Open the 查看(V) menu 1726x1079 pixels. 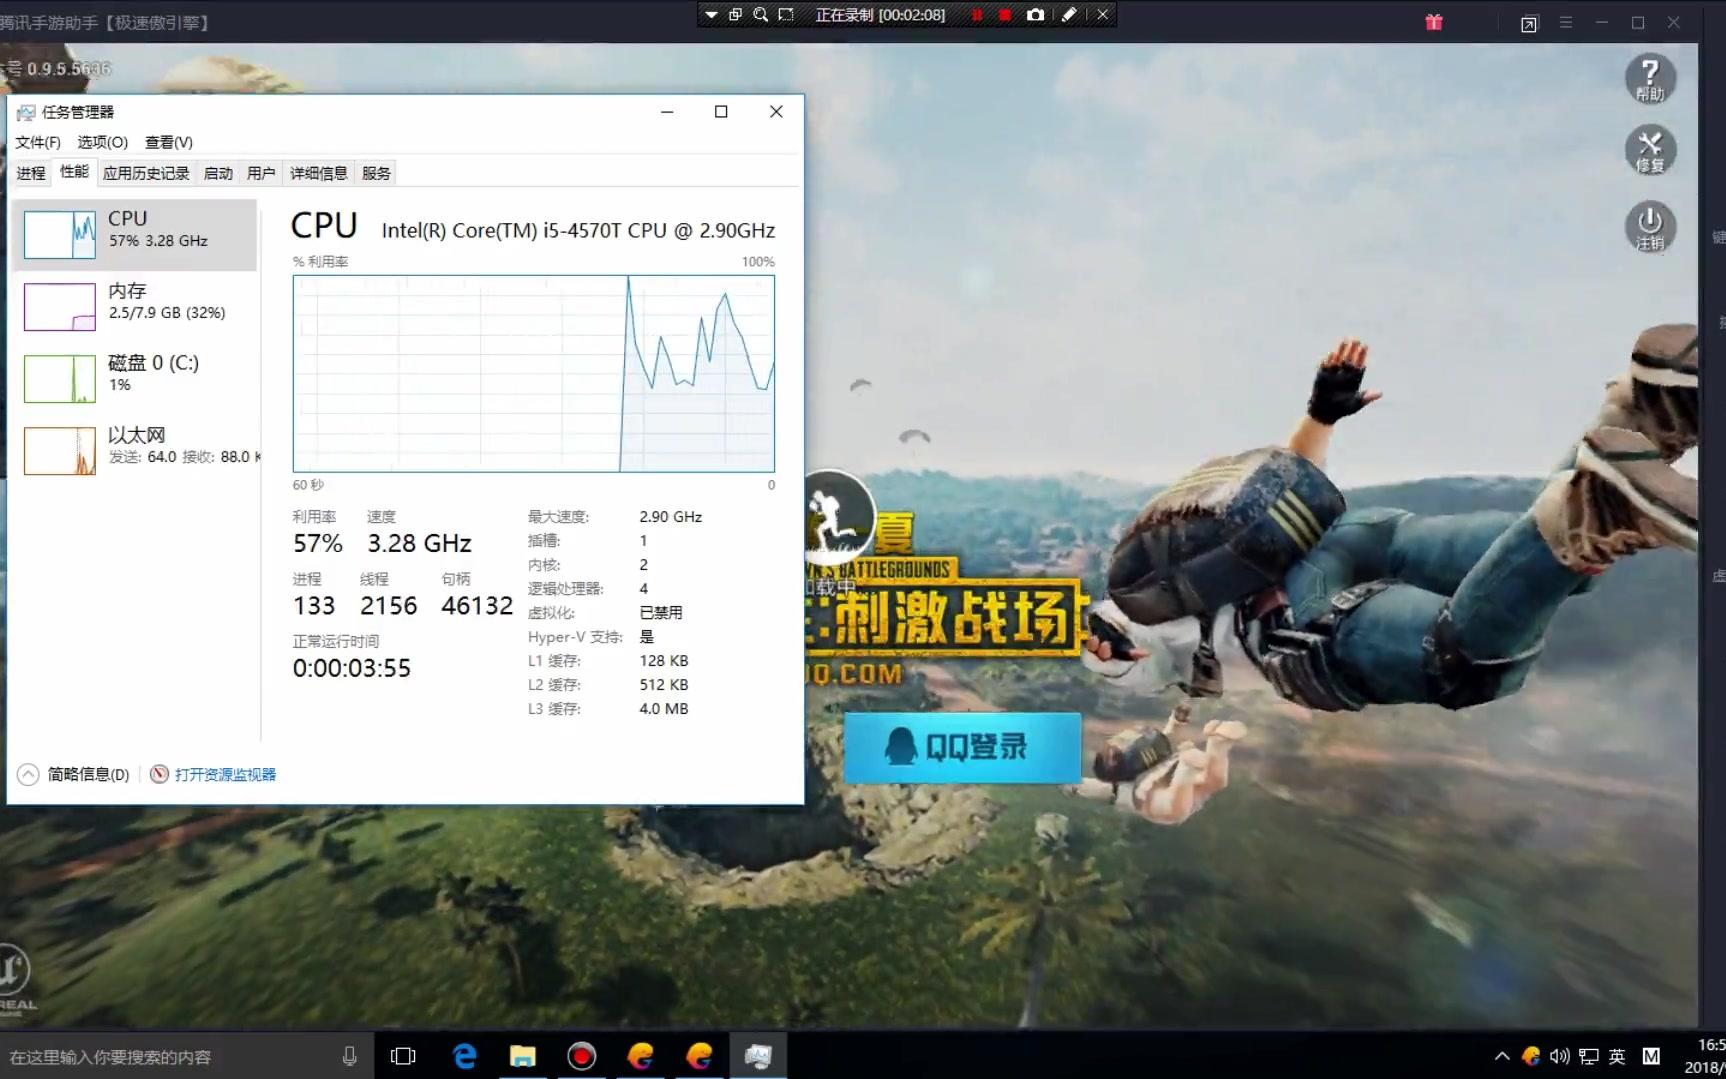169,142
